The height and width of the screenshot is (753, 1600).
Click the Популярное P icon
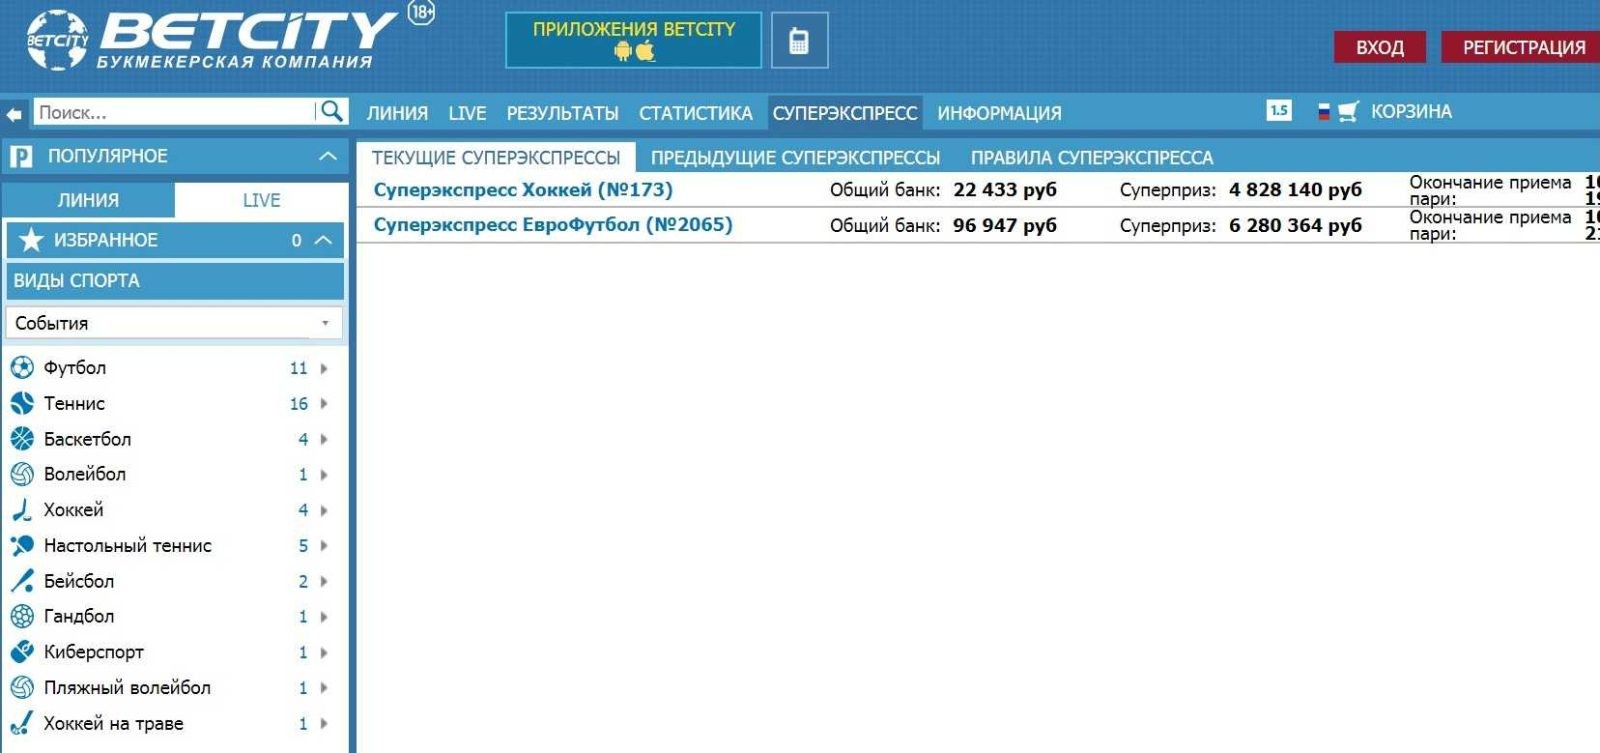21,157
